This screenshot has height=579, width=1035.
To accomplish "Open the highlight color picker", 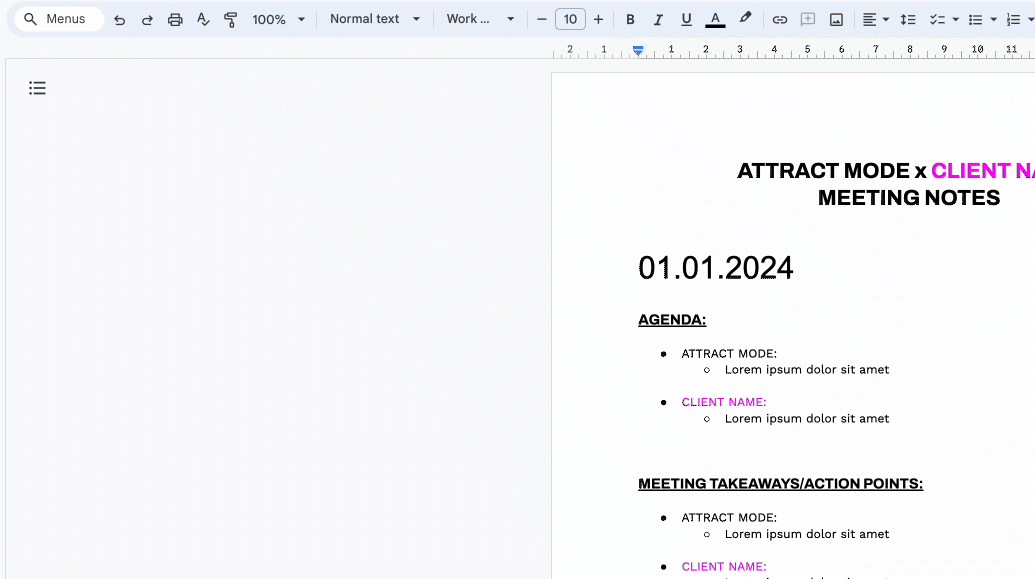I will [745, 19].
